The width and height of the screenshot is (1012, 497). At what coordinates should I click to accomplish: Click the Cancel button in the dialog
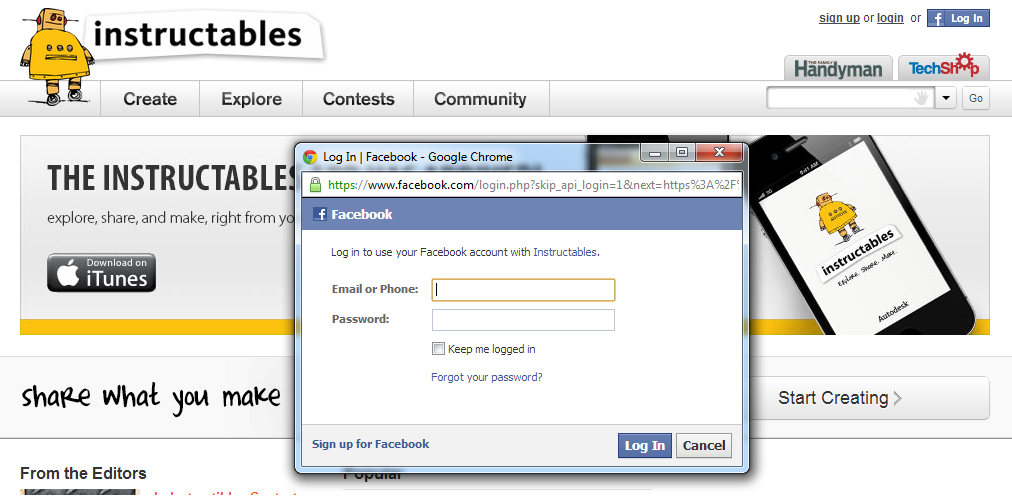tap(703, 446)
